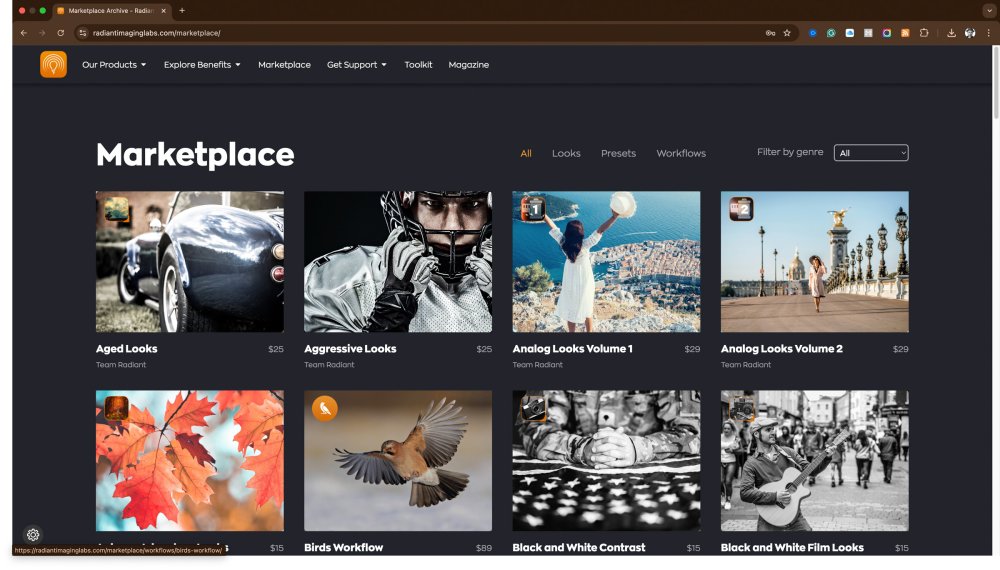Show only Presets in the marketplace
This screenshot has width=1000, height=570.
coord(618,154)
